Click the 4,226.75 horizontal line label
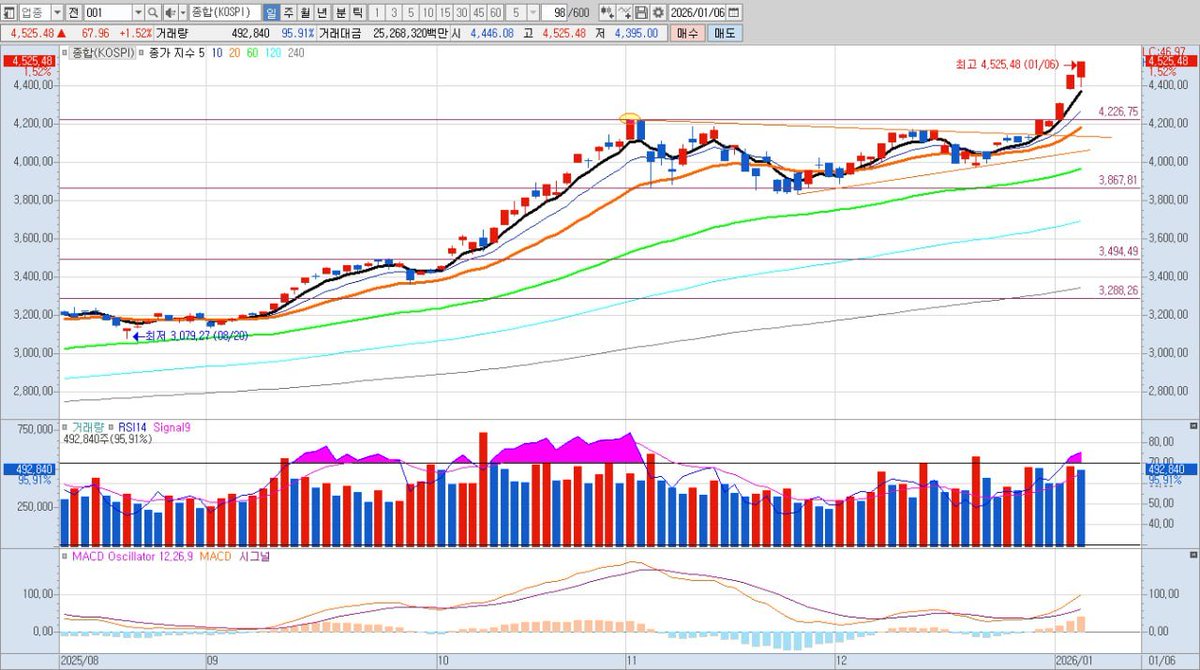Viewport: 1200px width, 670px height. tap(1118, 112)
